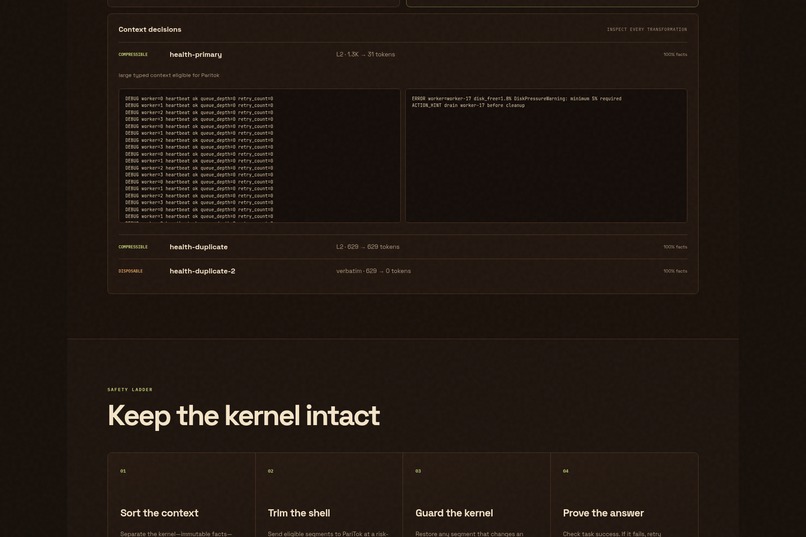Click the ERROR worker-17 DiskPressureWarning log line
The width and height of the screenshot is (806, 537).
coord(516,99)
